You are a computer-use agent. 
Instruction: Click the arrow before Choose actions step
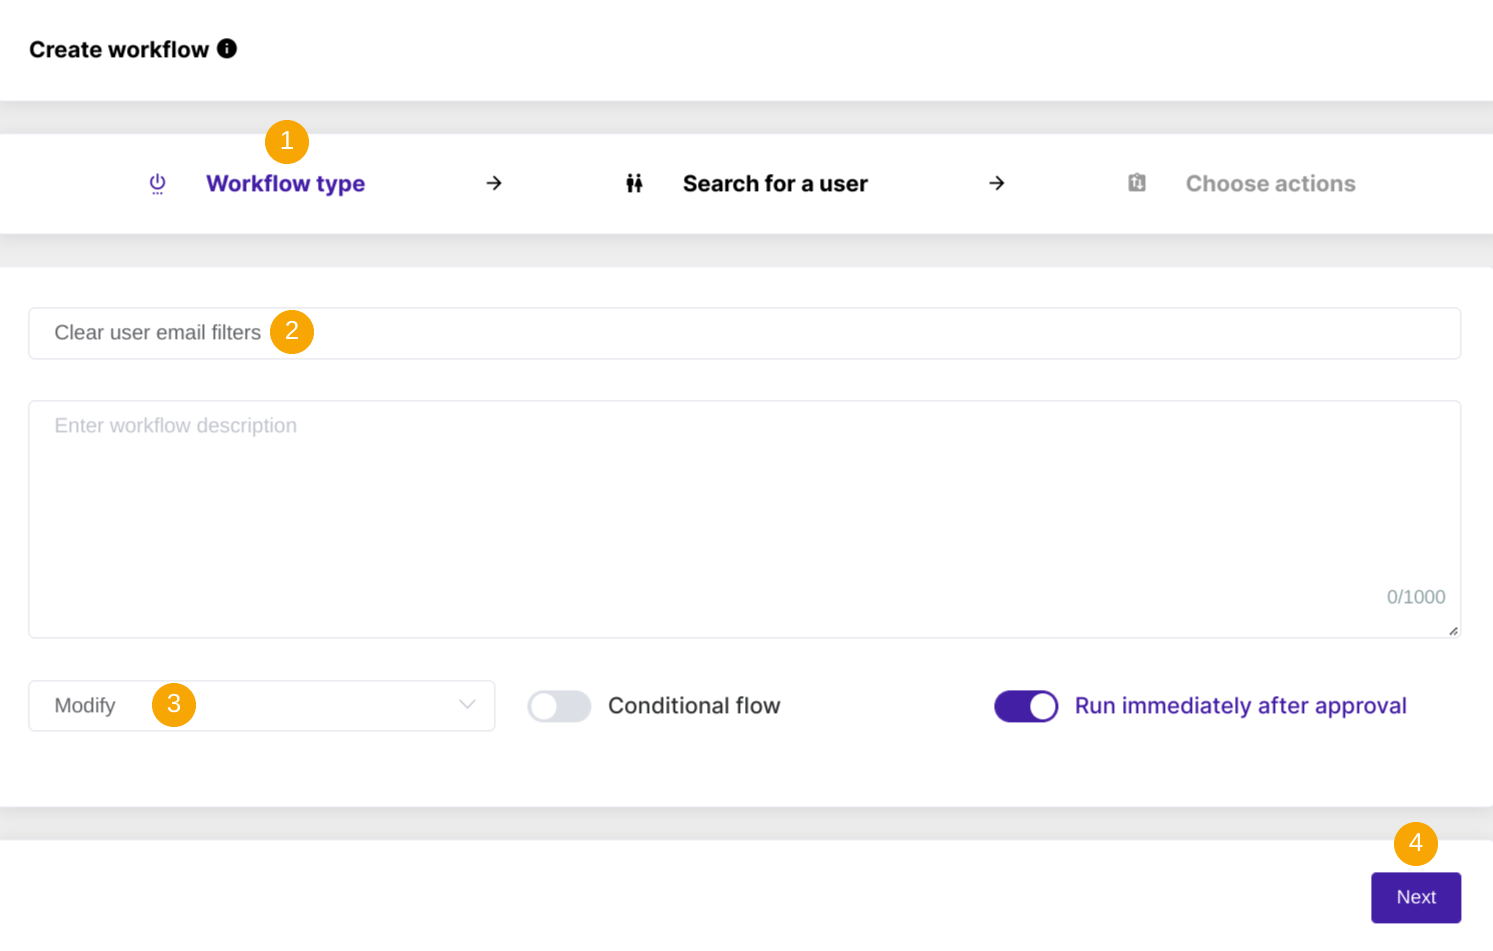pyautogui.click(x=996, y=183)
